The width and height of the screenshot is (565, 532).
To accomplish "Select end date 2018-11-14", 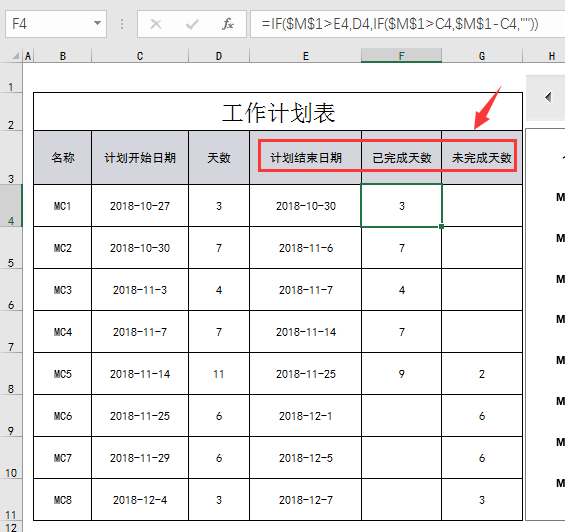I will coord(306,332).
